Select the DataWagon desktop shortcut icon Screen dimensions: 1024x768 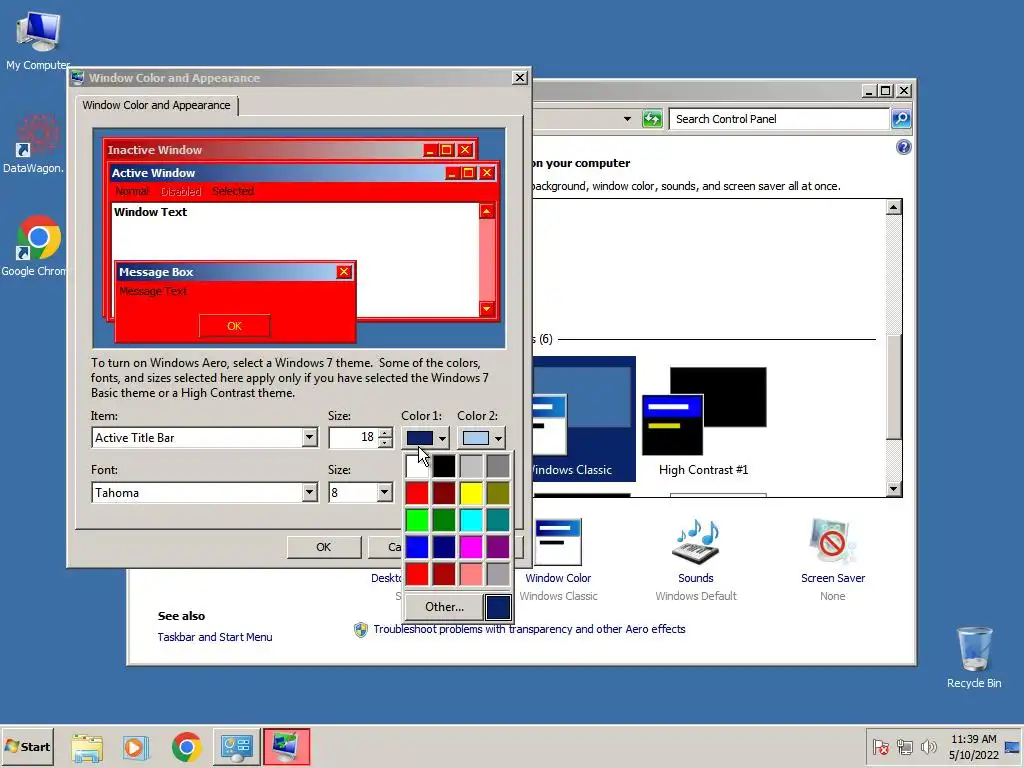[x=38, y=136]
